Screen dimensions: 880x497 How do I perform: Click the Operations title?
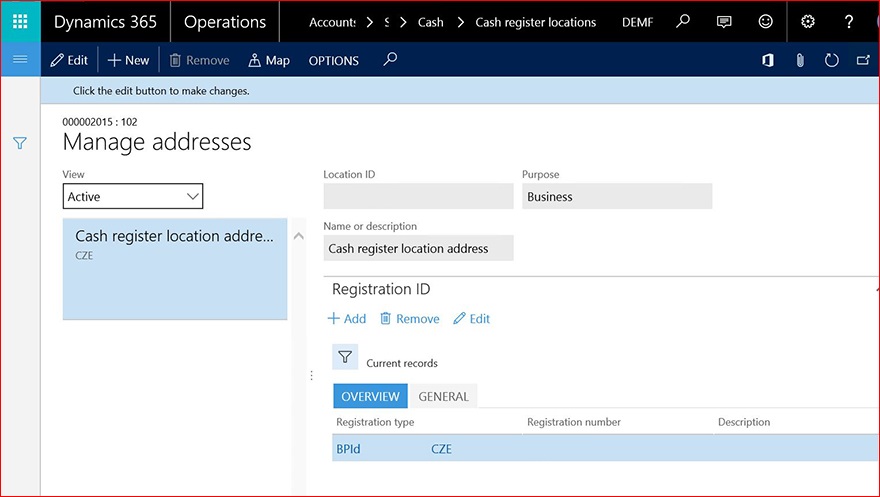225,22
